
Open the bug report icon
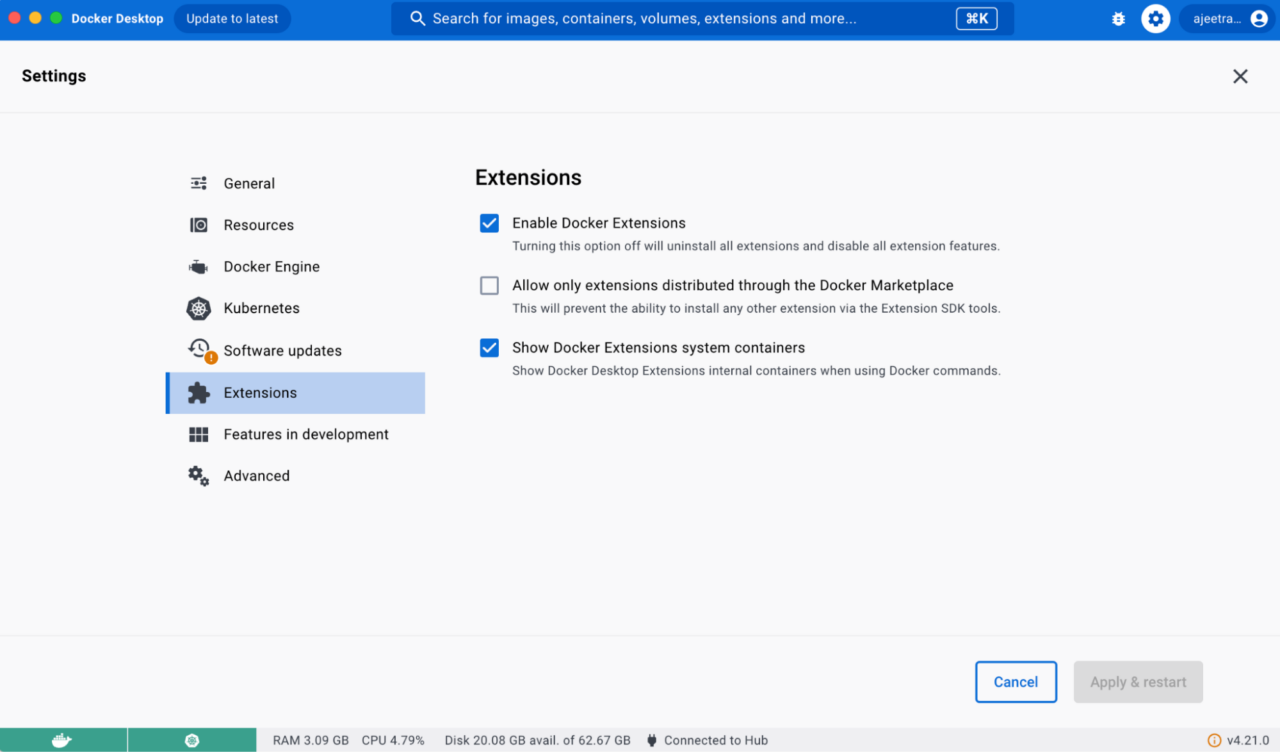(1118, 18)
